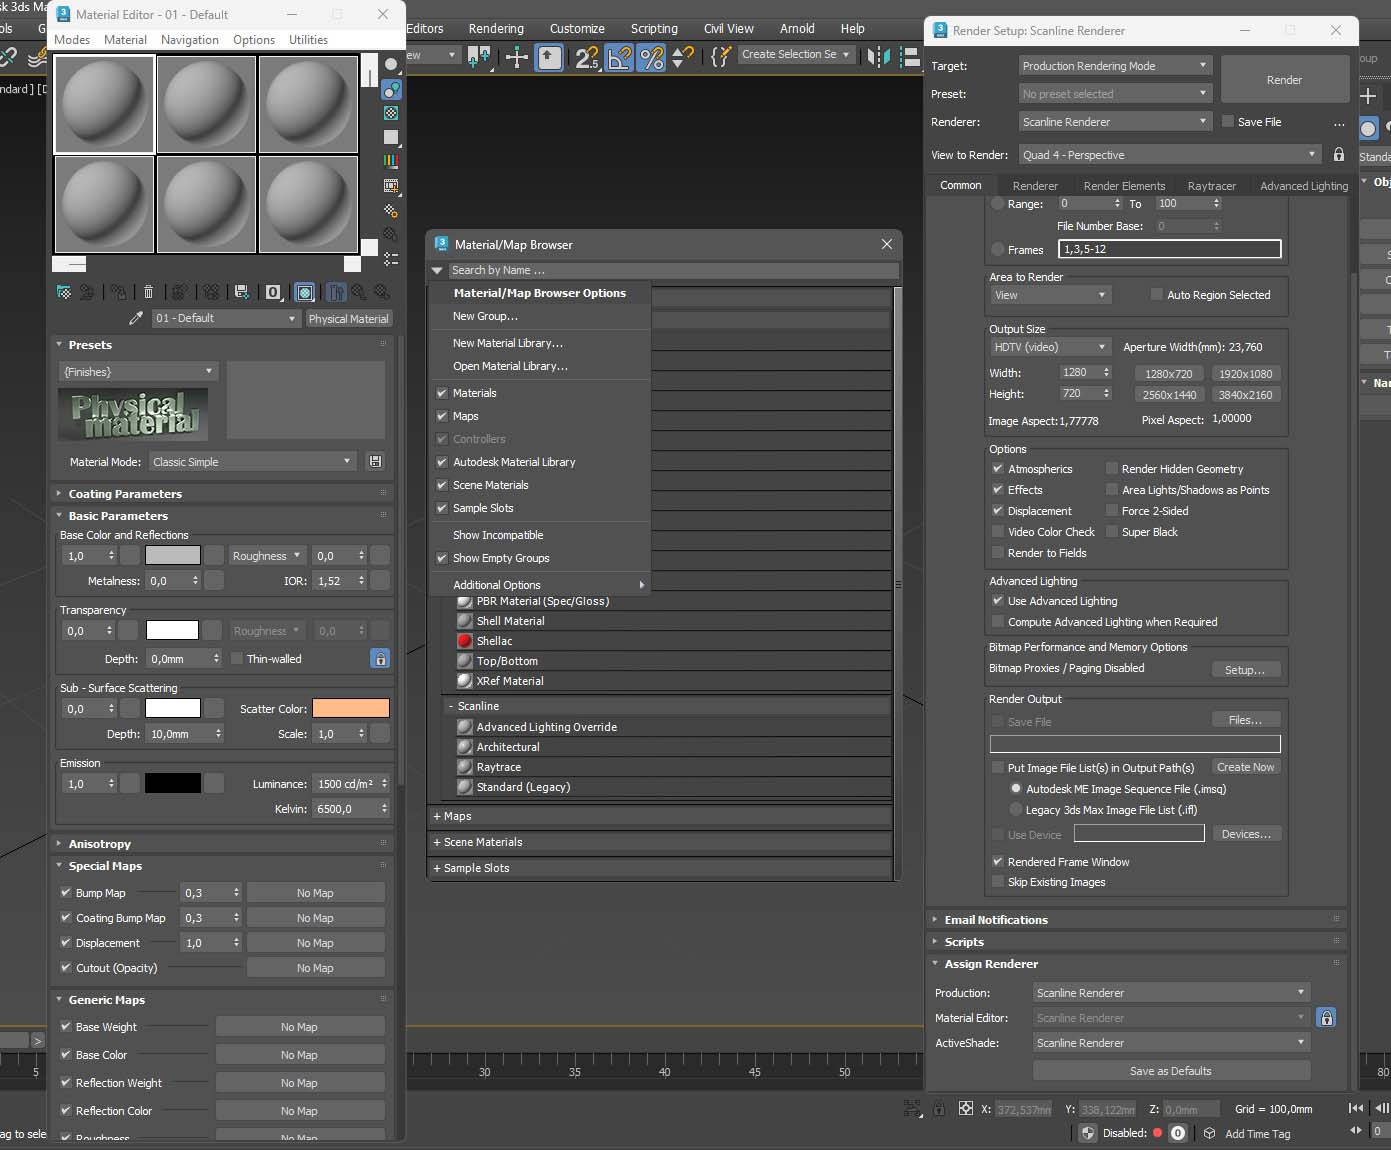Screen dimensions: 1391x1150
Task: Switch to the Raytracer tab
Action: [x=1212, y=186]
